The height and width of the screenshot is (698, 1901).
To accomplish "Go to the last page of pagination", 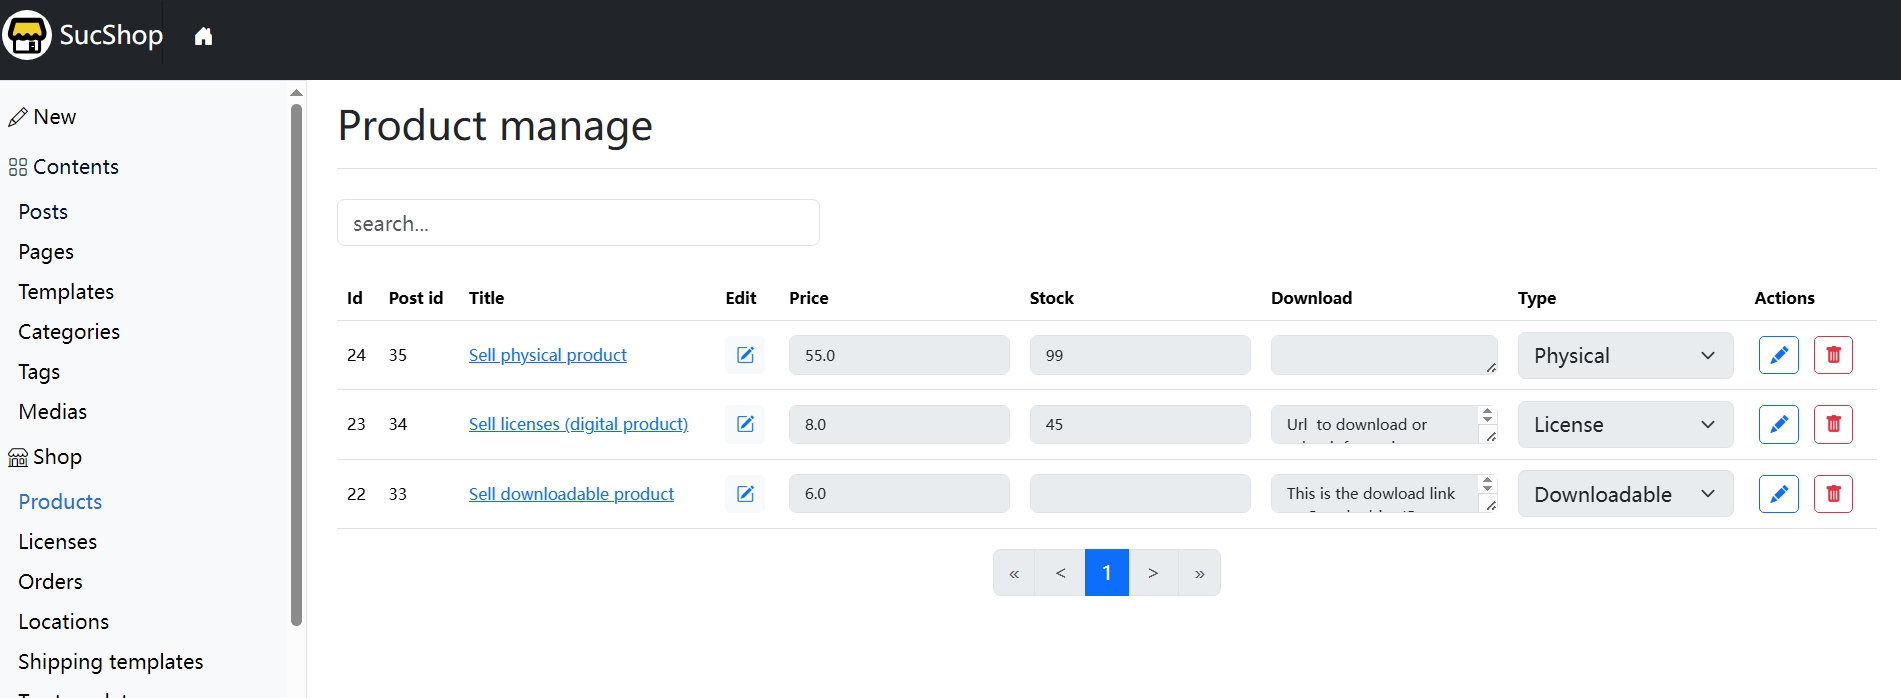I will click(x=1199, y=573).
